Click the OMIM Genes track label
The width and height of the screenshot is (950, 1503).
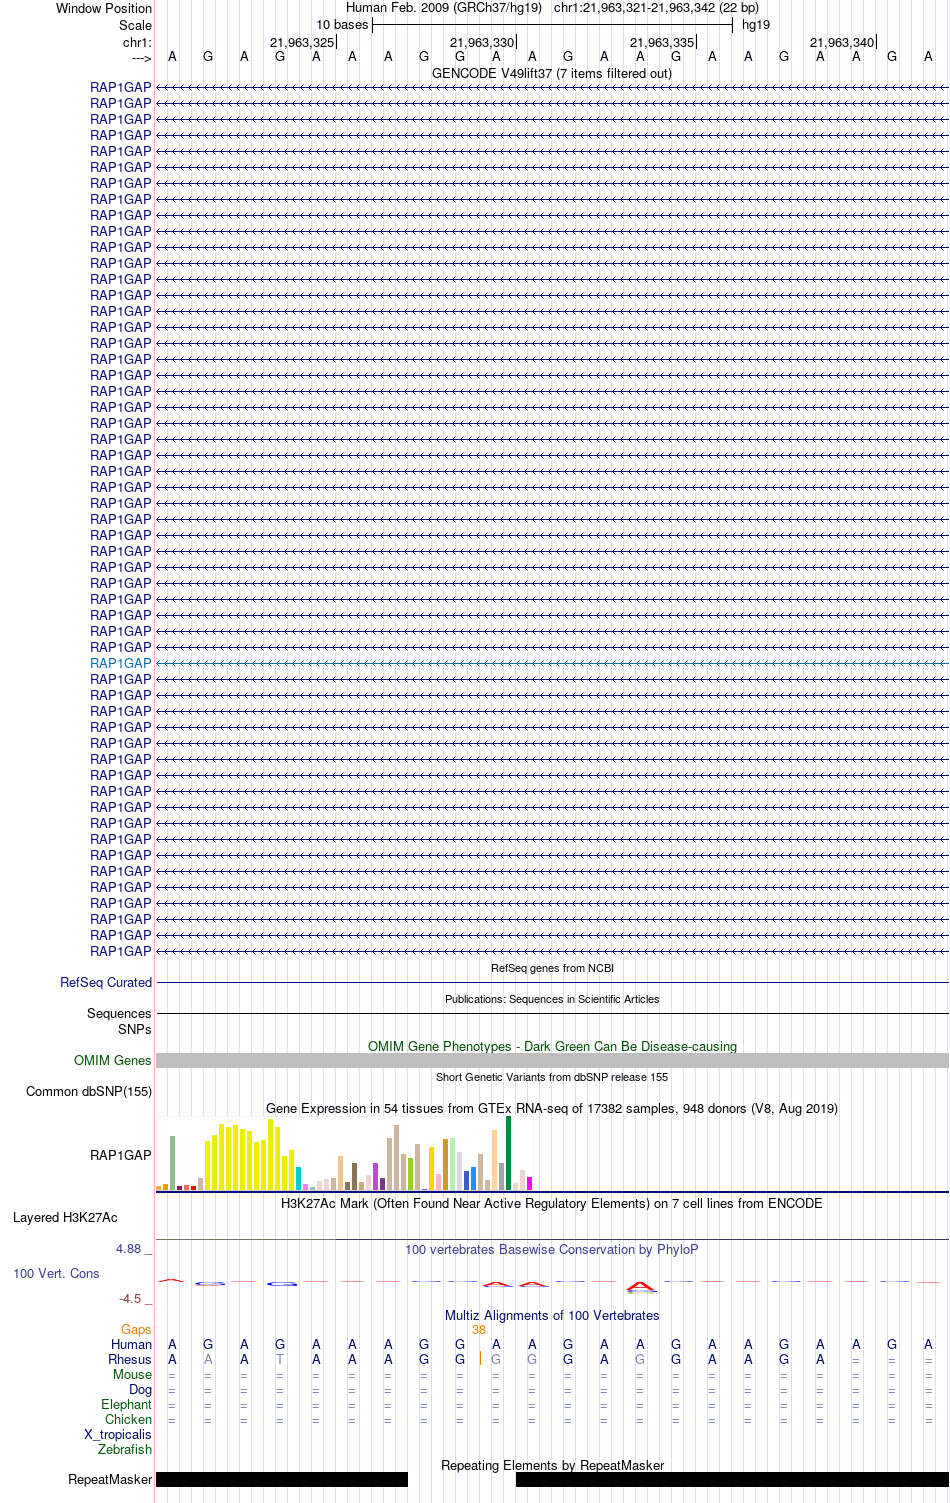[113, 1061]
